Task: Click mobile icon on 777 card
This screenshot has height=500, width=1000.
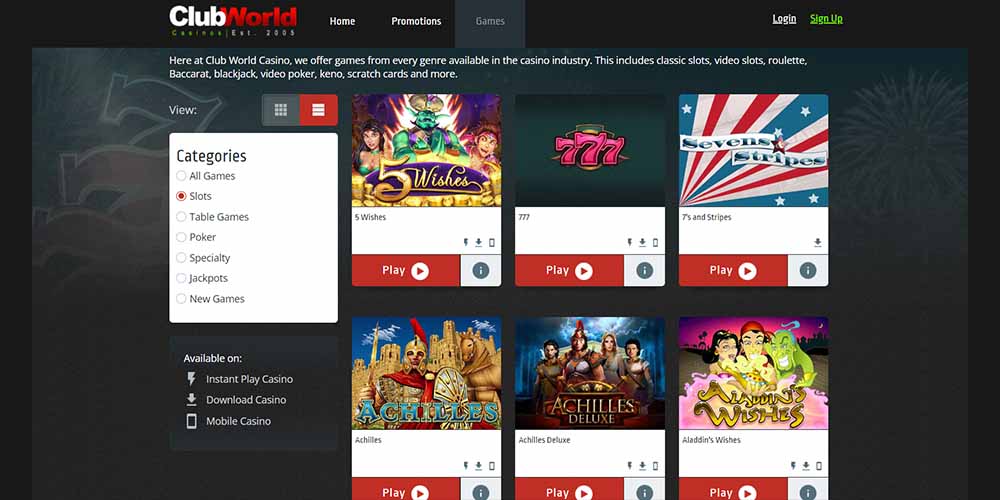Action: point(656,243)
